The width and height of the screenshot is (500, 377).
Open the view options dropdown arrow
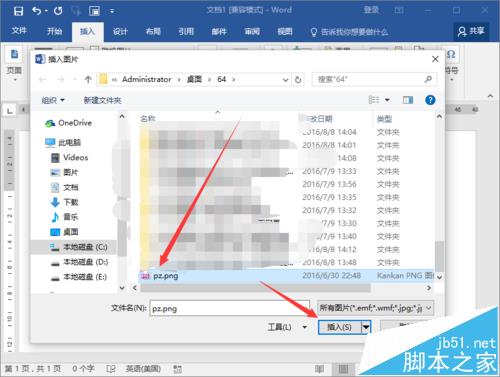coord(387,100)
